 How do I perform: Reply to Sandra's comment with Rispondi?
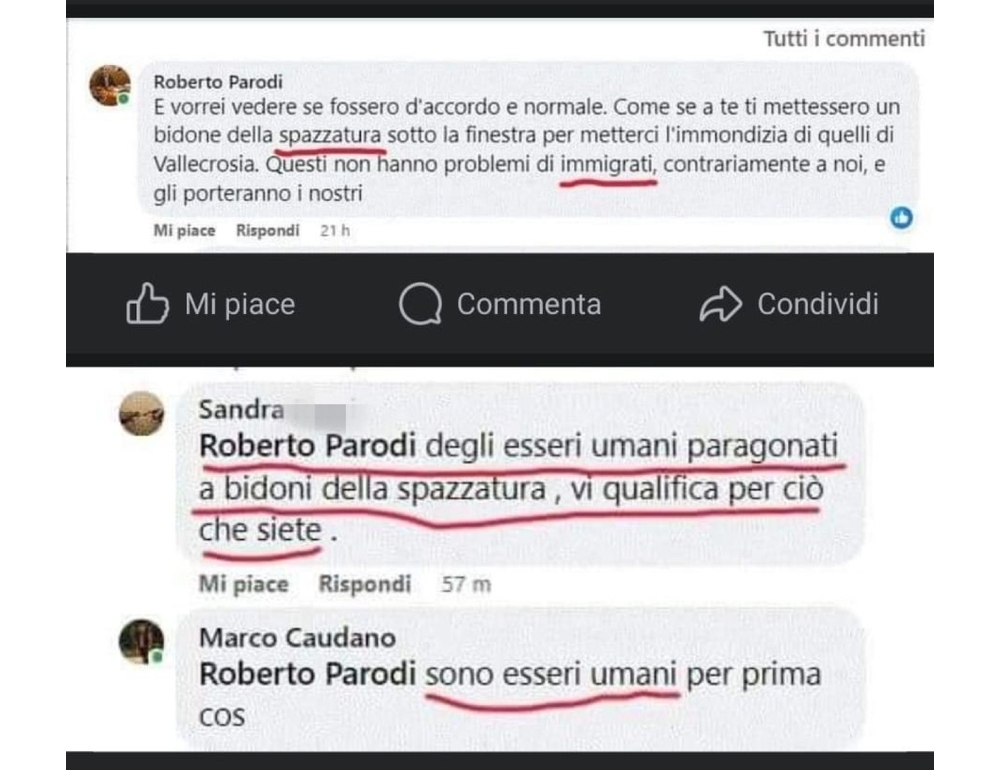tap(364, 584)
